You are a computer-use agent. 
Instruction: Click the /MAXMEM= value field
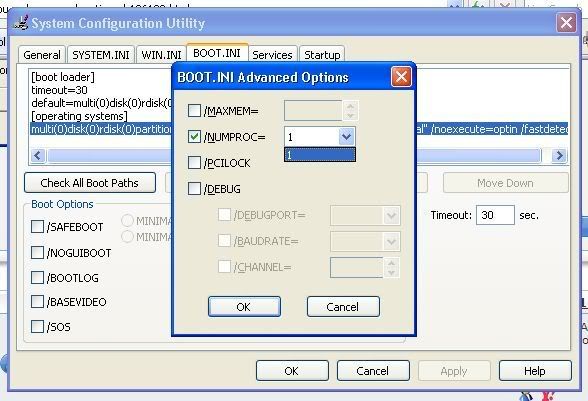[313, 111]
